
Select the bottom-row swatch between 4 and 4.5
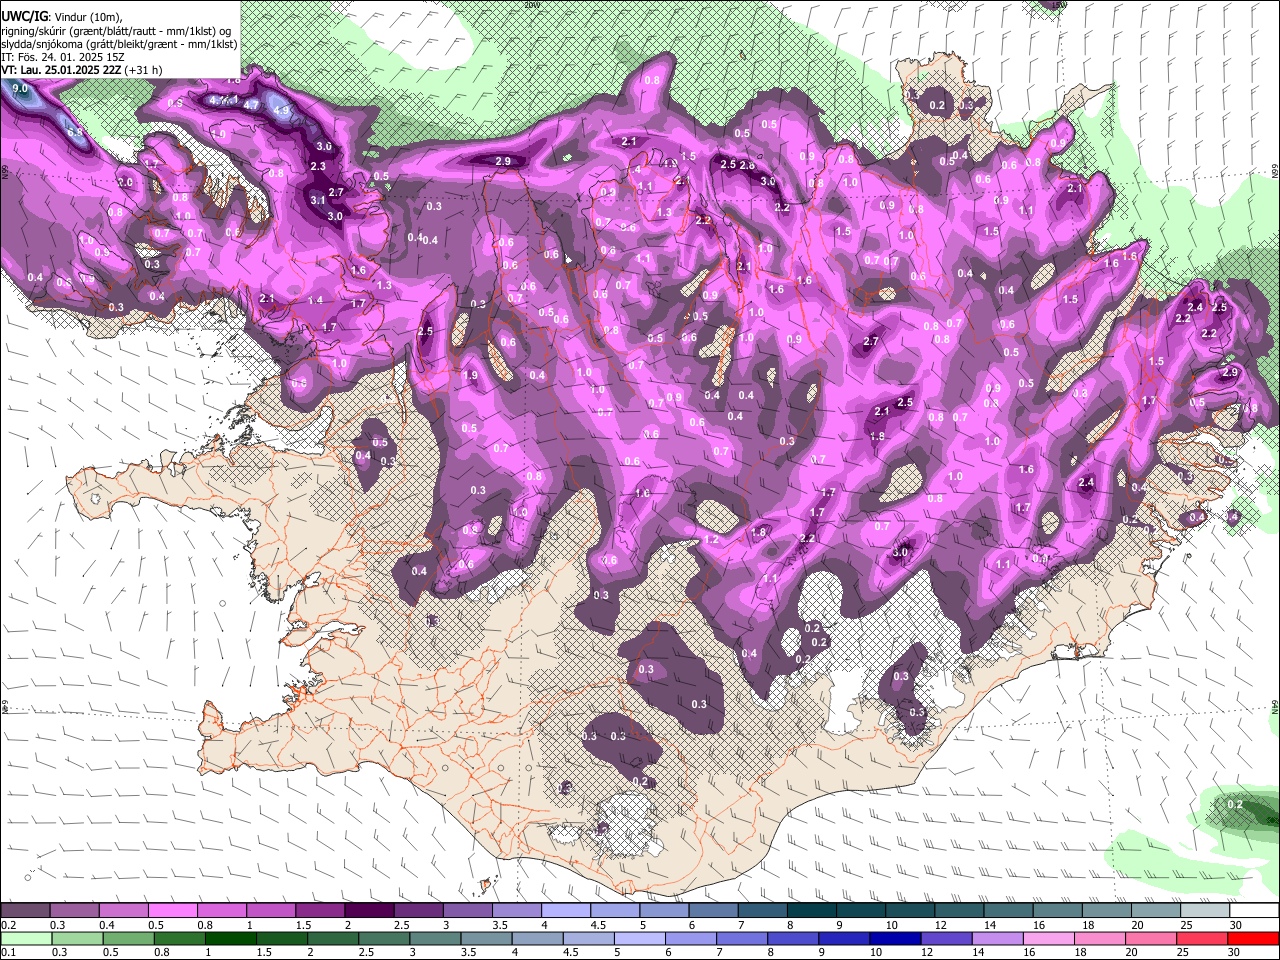click(x=537, y=938)
